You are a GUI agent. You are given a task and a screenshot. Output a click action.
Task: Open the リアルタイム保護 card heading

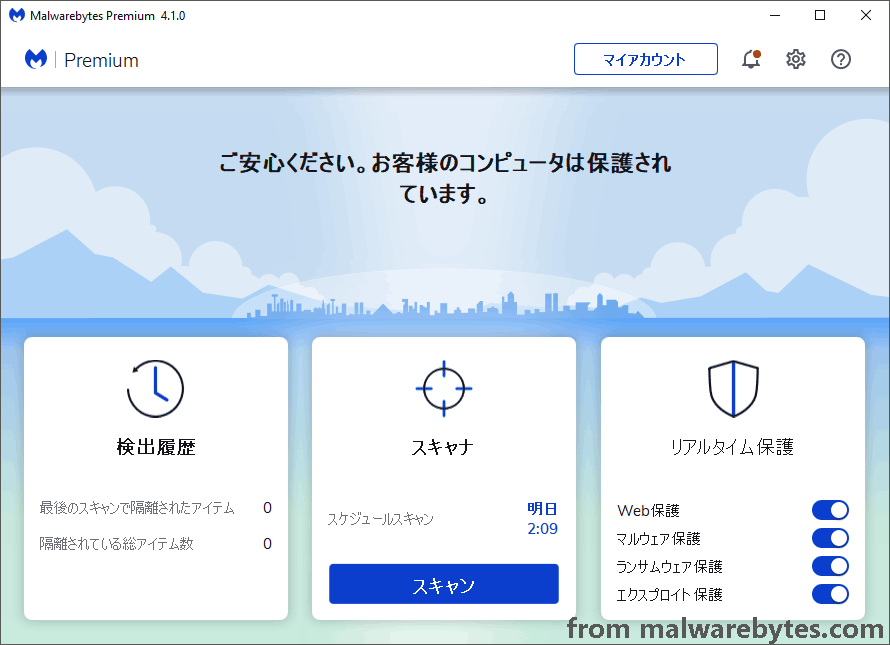(x=732, y=447)
